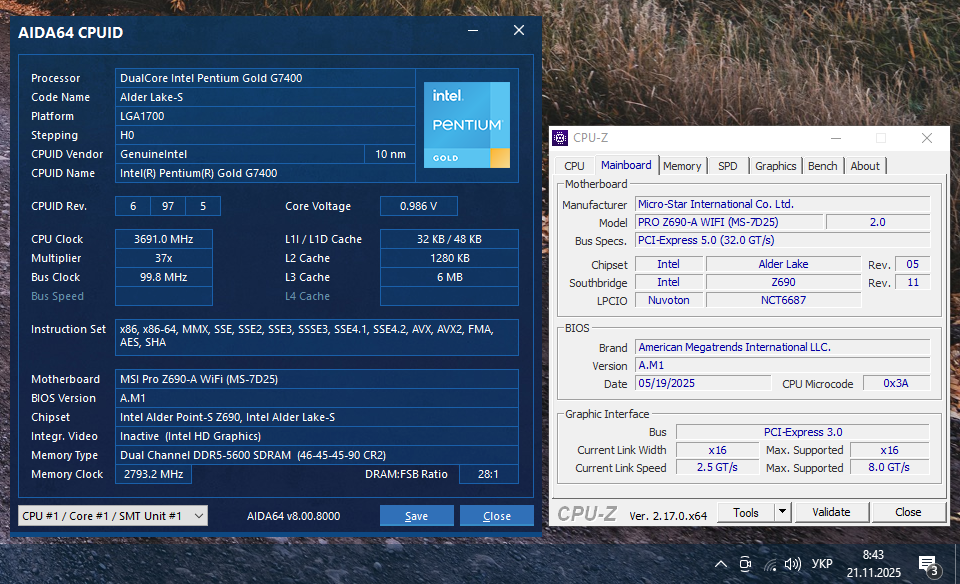The width and height of the screenshot is (960, 584).
Task: Click the DRAM:FSB Ratio value '28:1'
Action: point(489,474)
